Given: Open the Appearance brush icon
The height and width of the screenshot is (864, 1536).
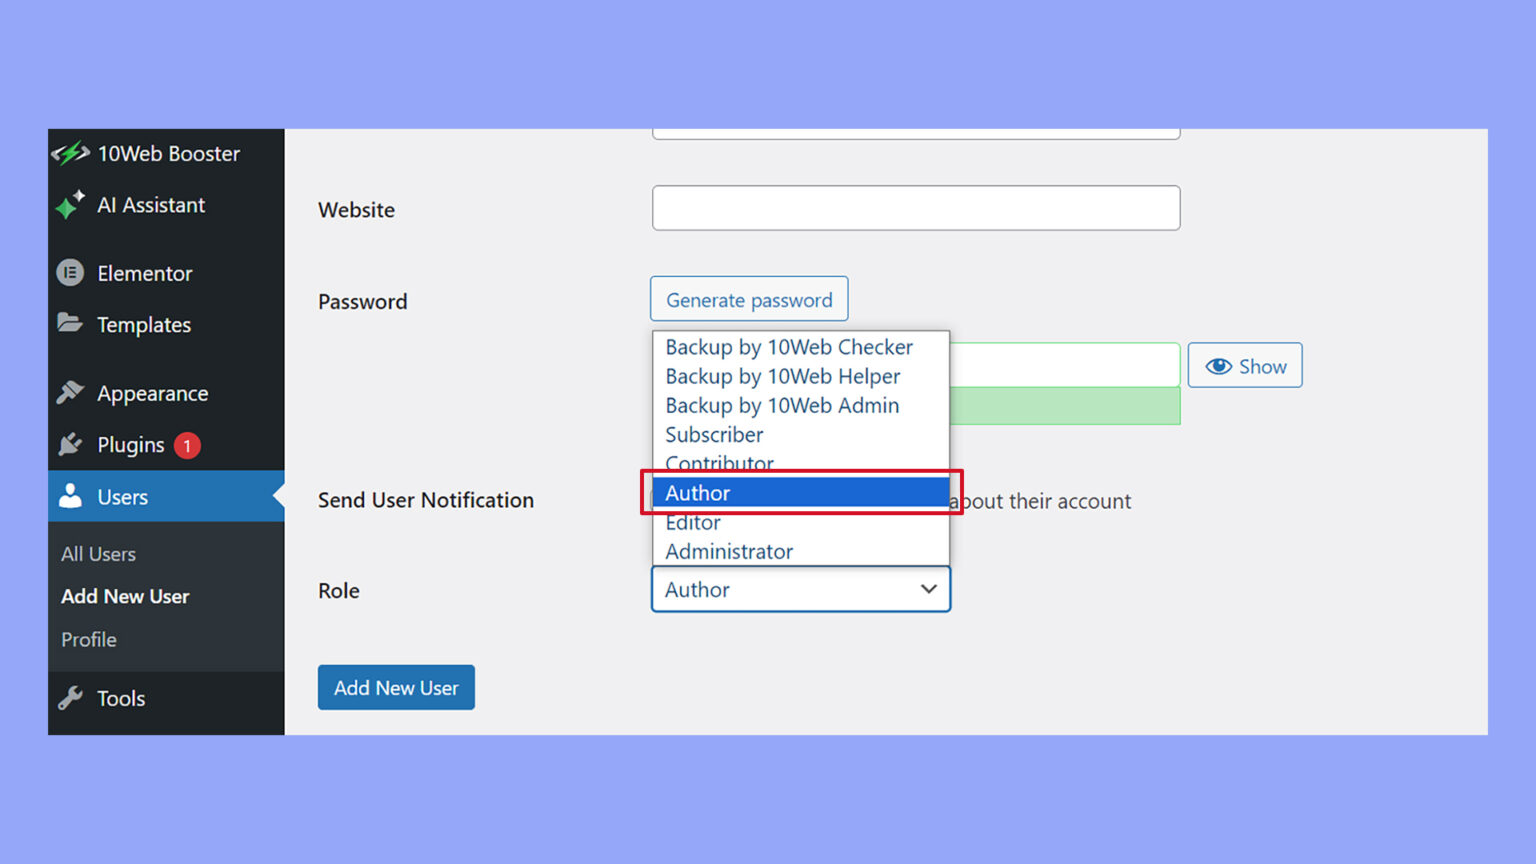Looking at the screenshot, I should 70,392.
